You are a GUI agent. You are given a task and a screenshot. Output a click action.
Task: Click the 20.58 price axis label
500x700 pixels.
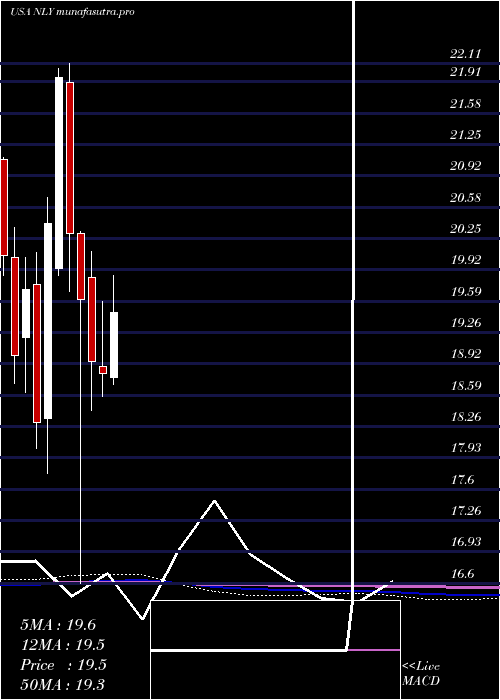(466, 198)
